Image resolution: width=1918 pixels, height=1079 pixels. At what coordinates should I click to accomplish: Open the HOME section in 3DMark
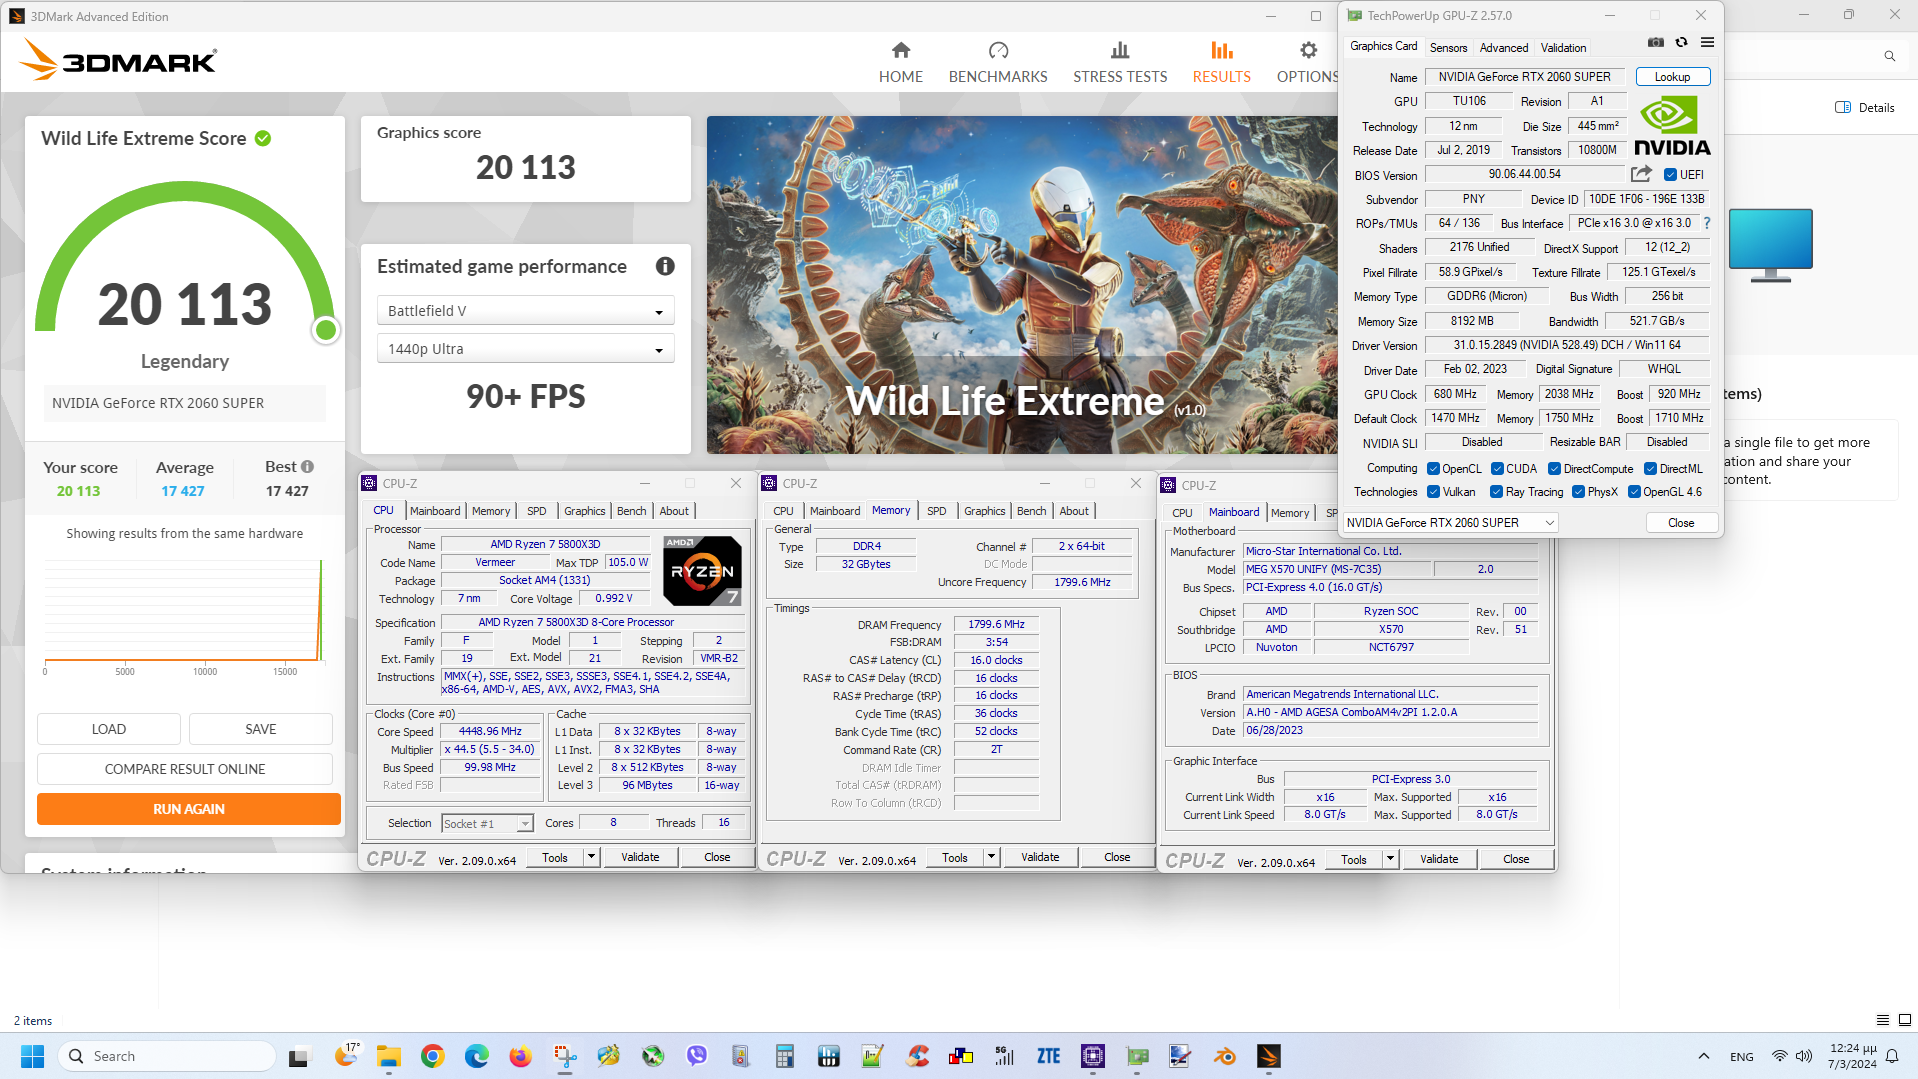900,62
